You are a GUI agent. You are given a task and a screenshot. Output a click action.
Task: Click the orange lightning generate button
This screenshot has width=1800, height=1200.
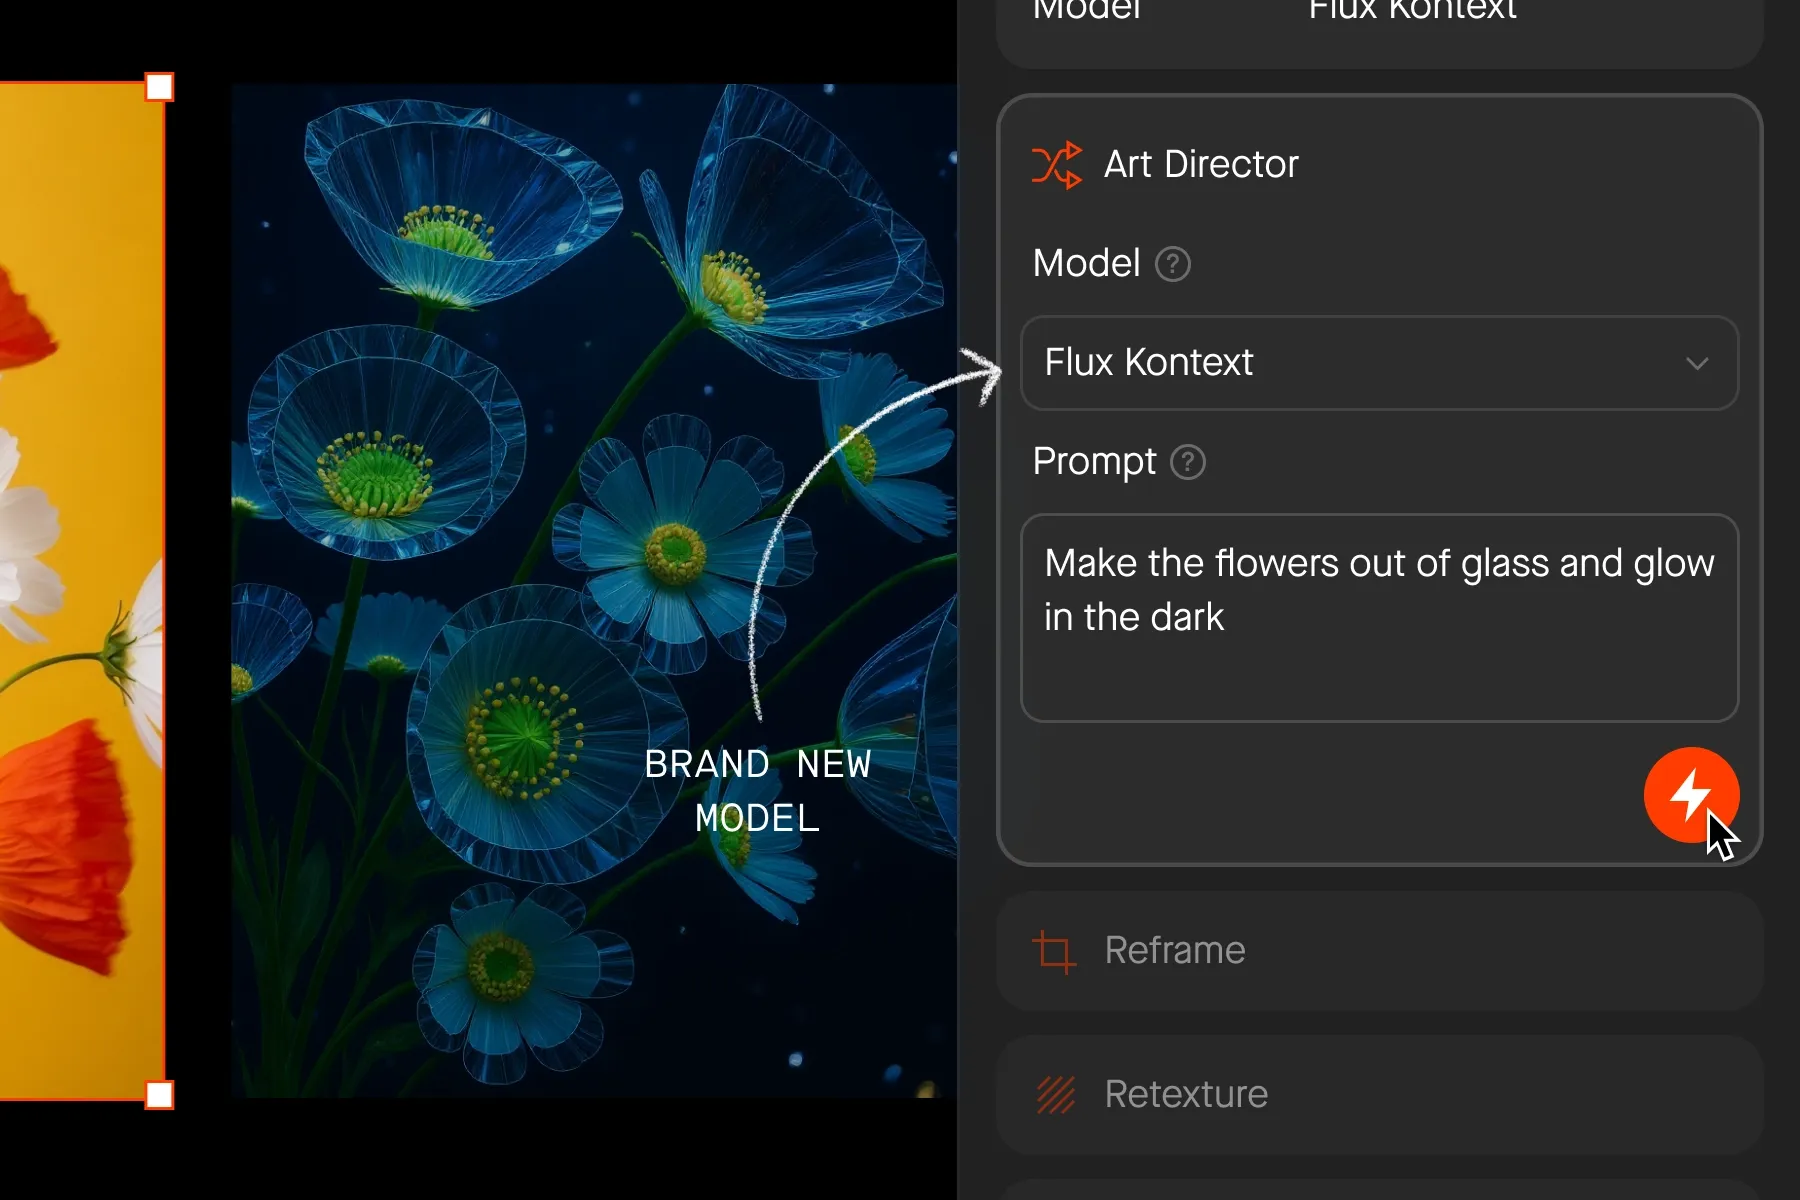click(x=1691, y=795)
